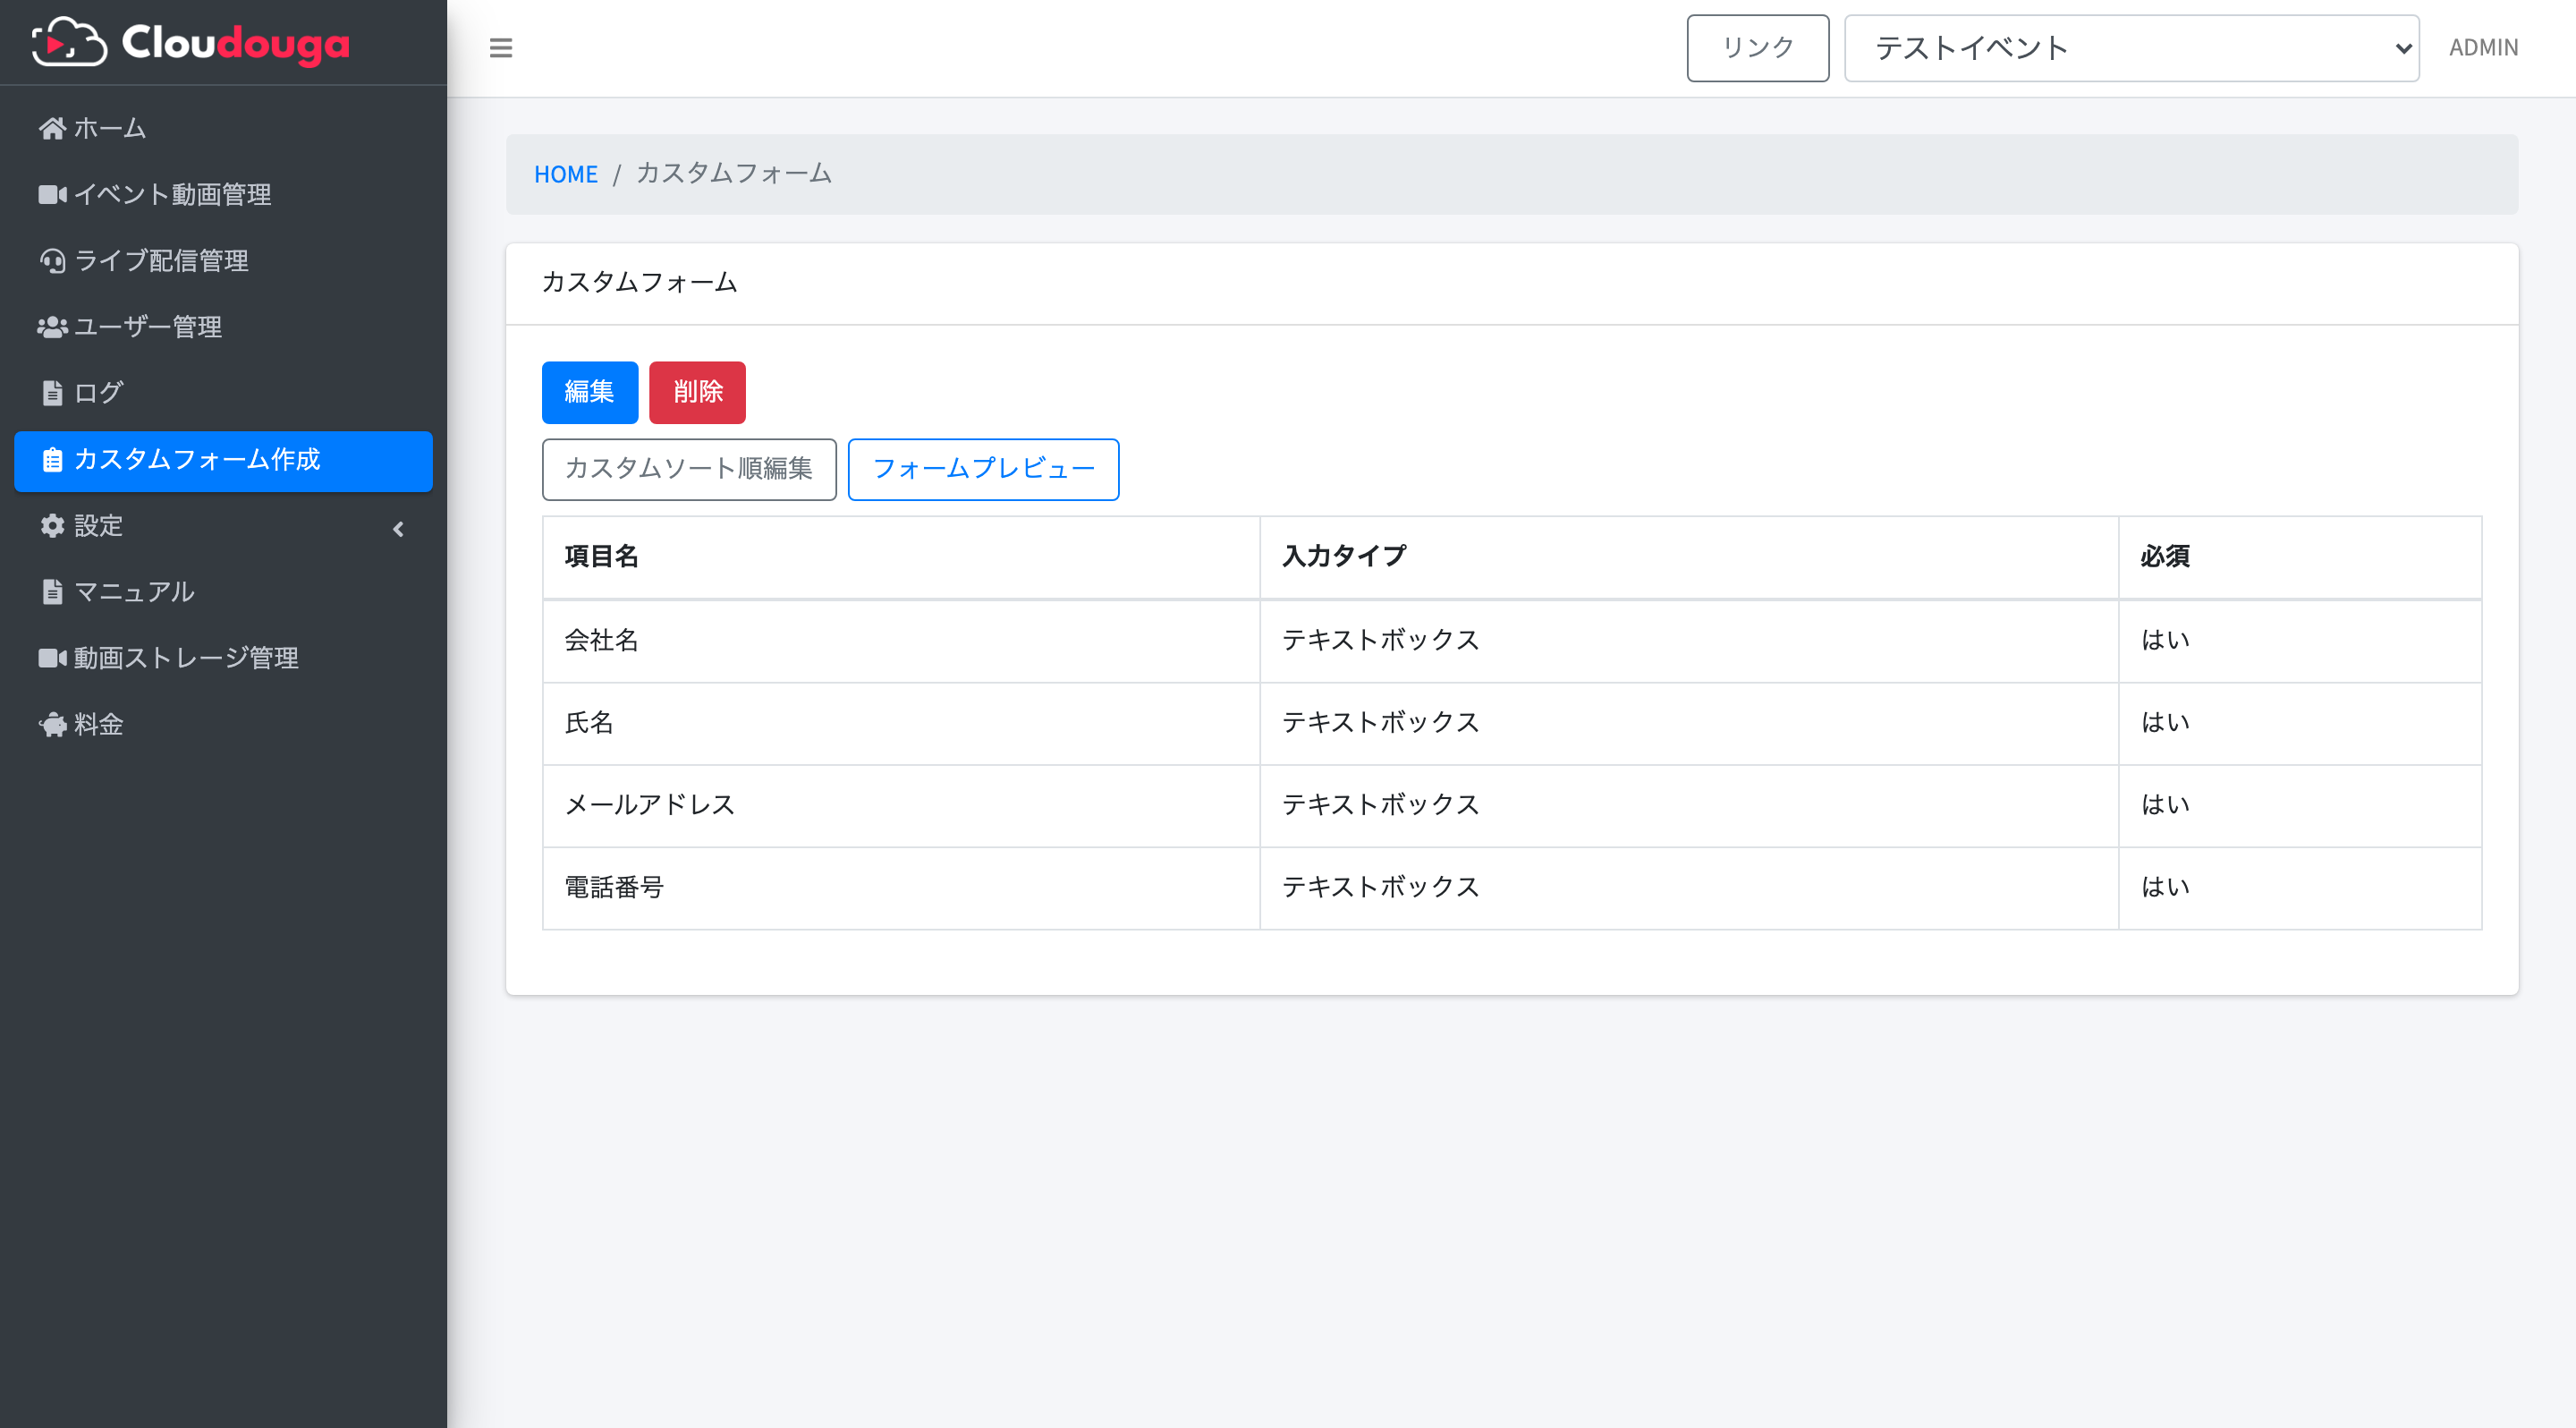Click the headset icon for ライブ配信管理
2576x1428 pixels.
click(52, 261)
